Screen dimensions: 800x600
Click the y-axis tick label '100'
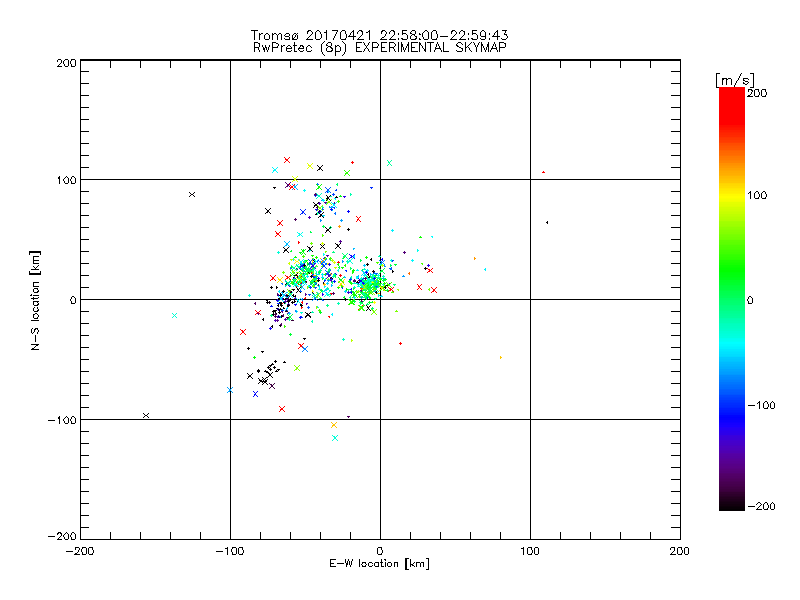pos(66,181)
